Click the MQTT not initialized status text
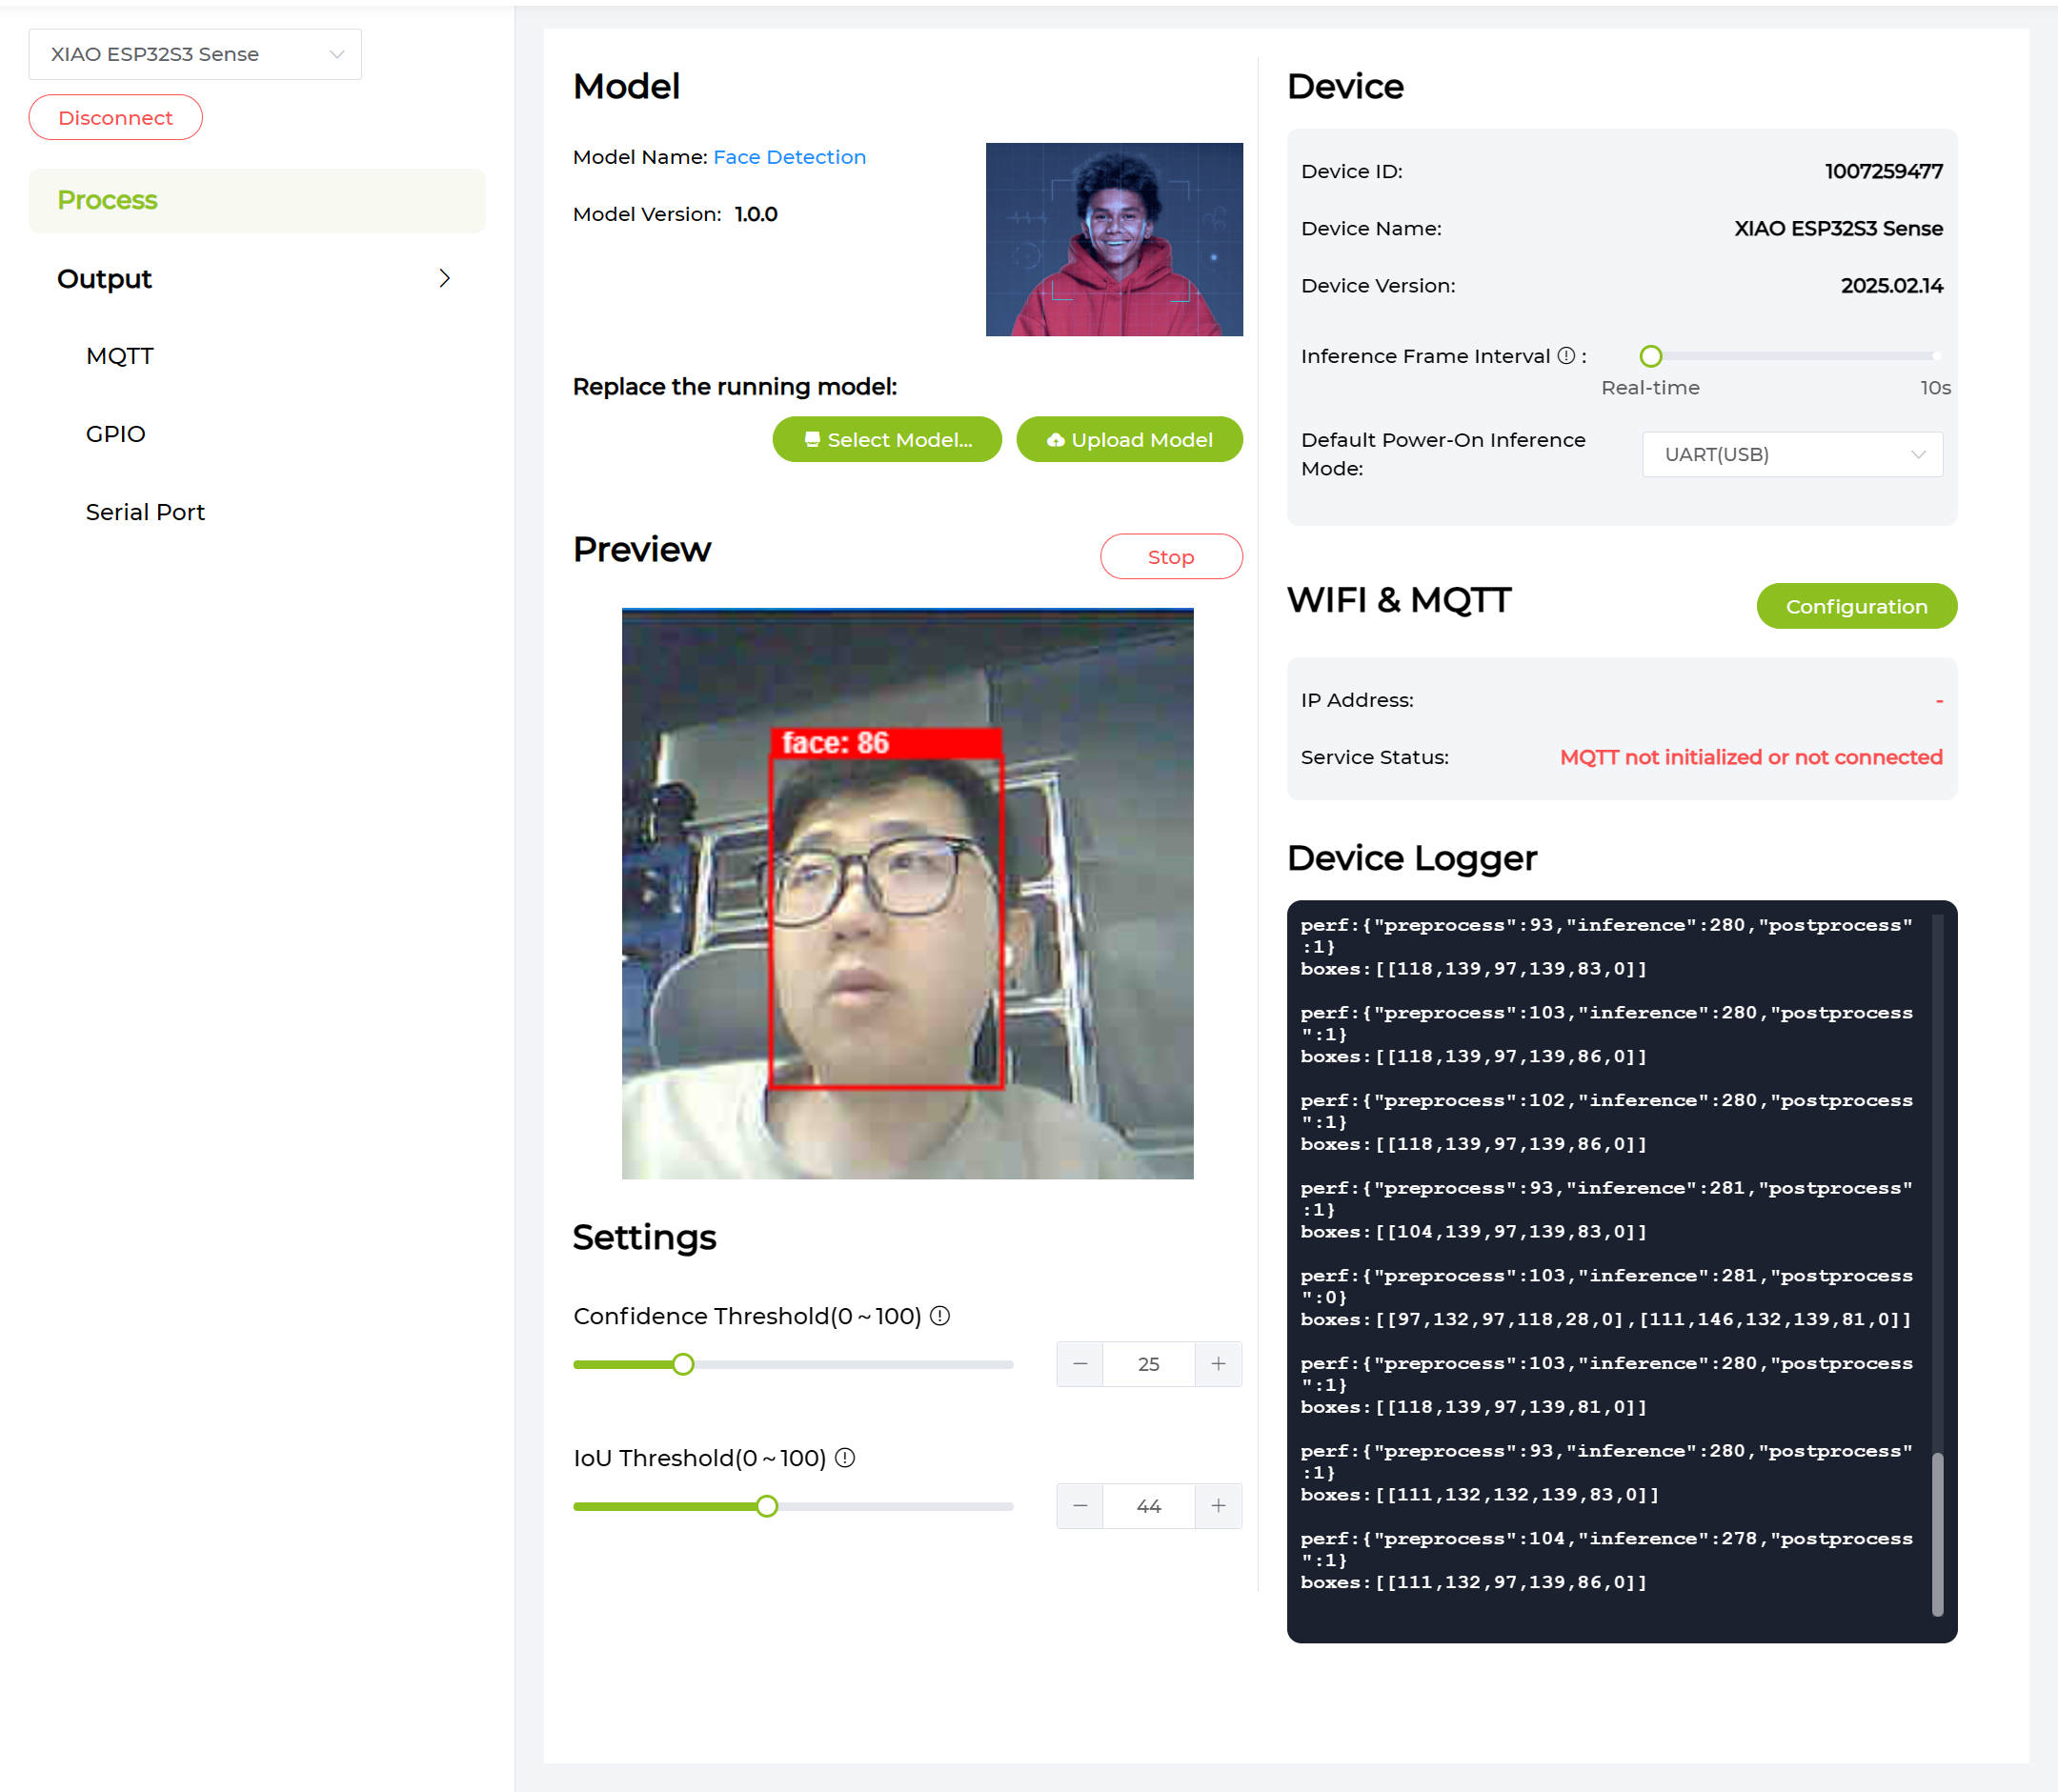This screenshot has width=2058, height=1792. 1751,757
